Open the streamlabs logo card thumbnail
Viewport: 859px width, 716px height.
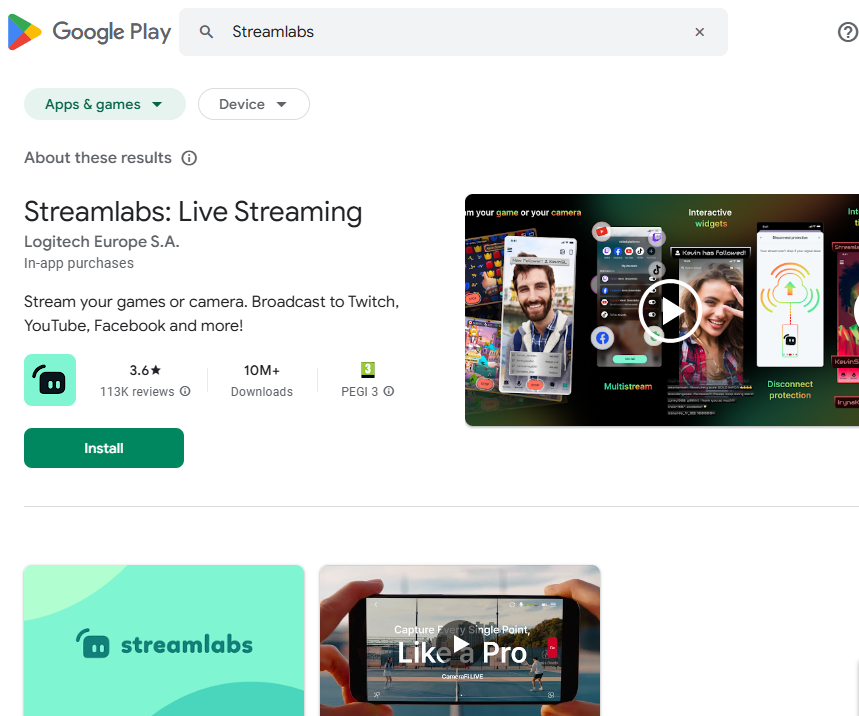point(164,640)
